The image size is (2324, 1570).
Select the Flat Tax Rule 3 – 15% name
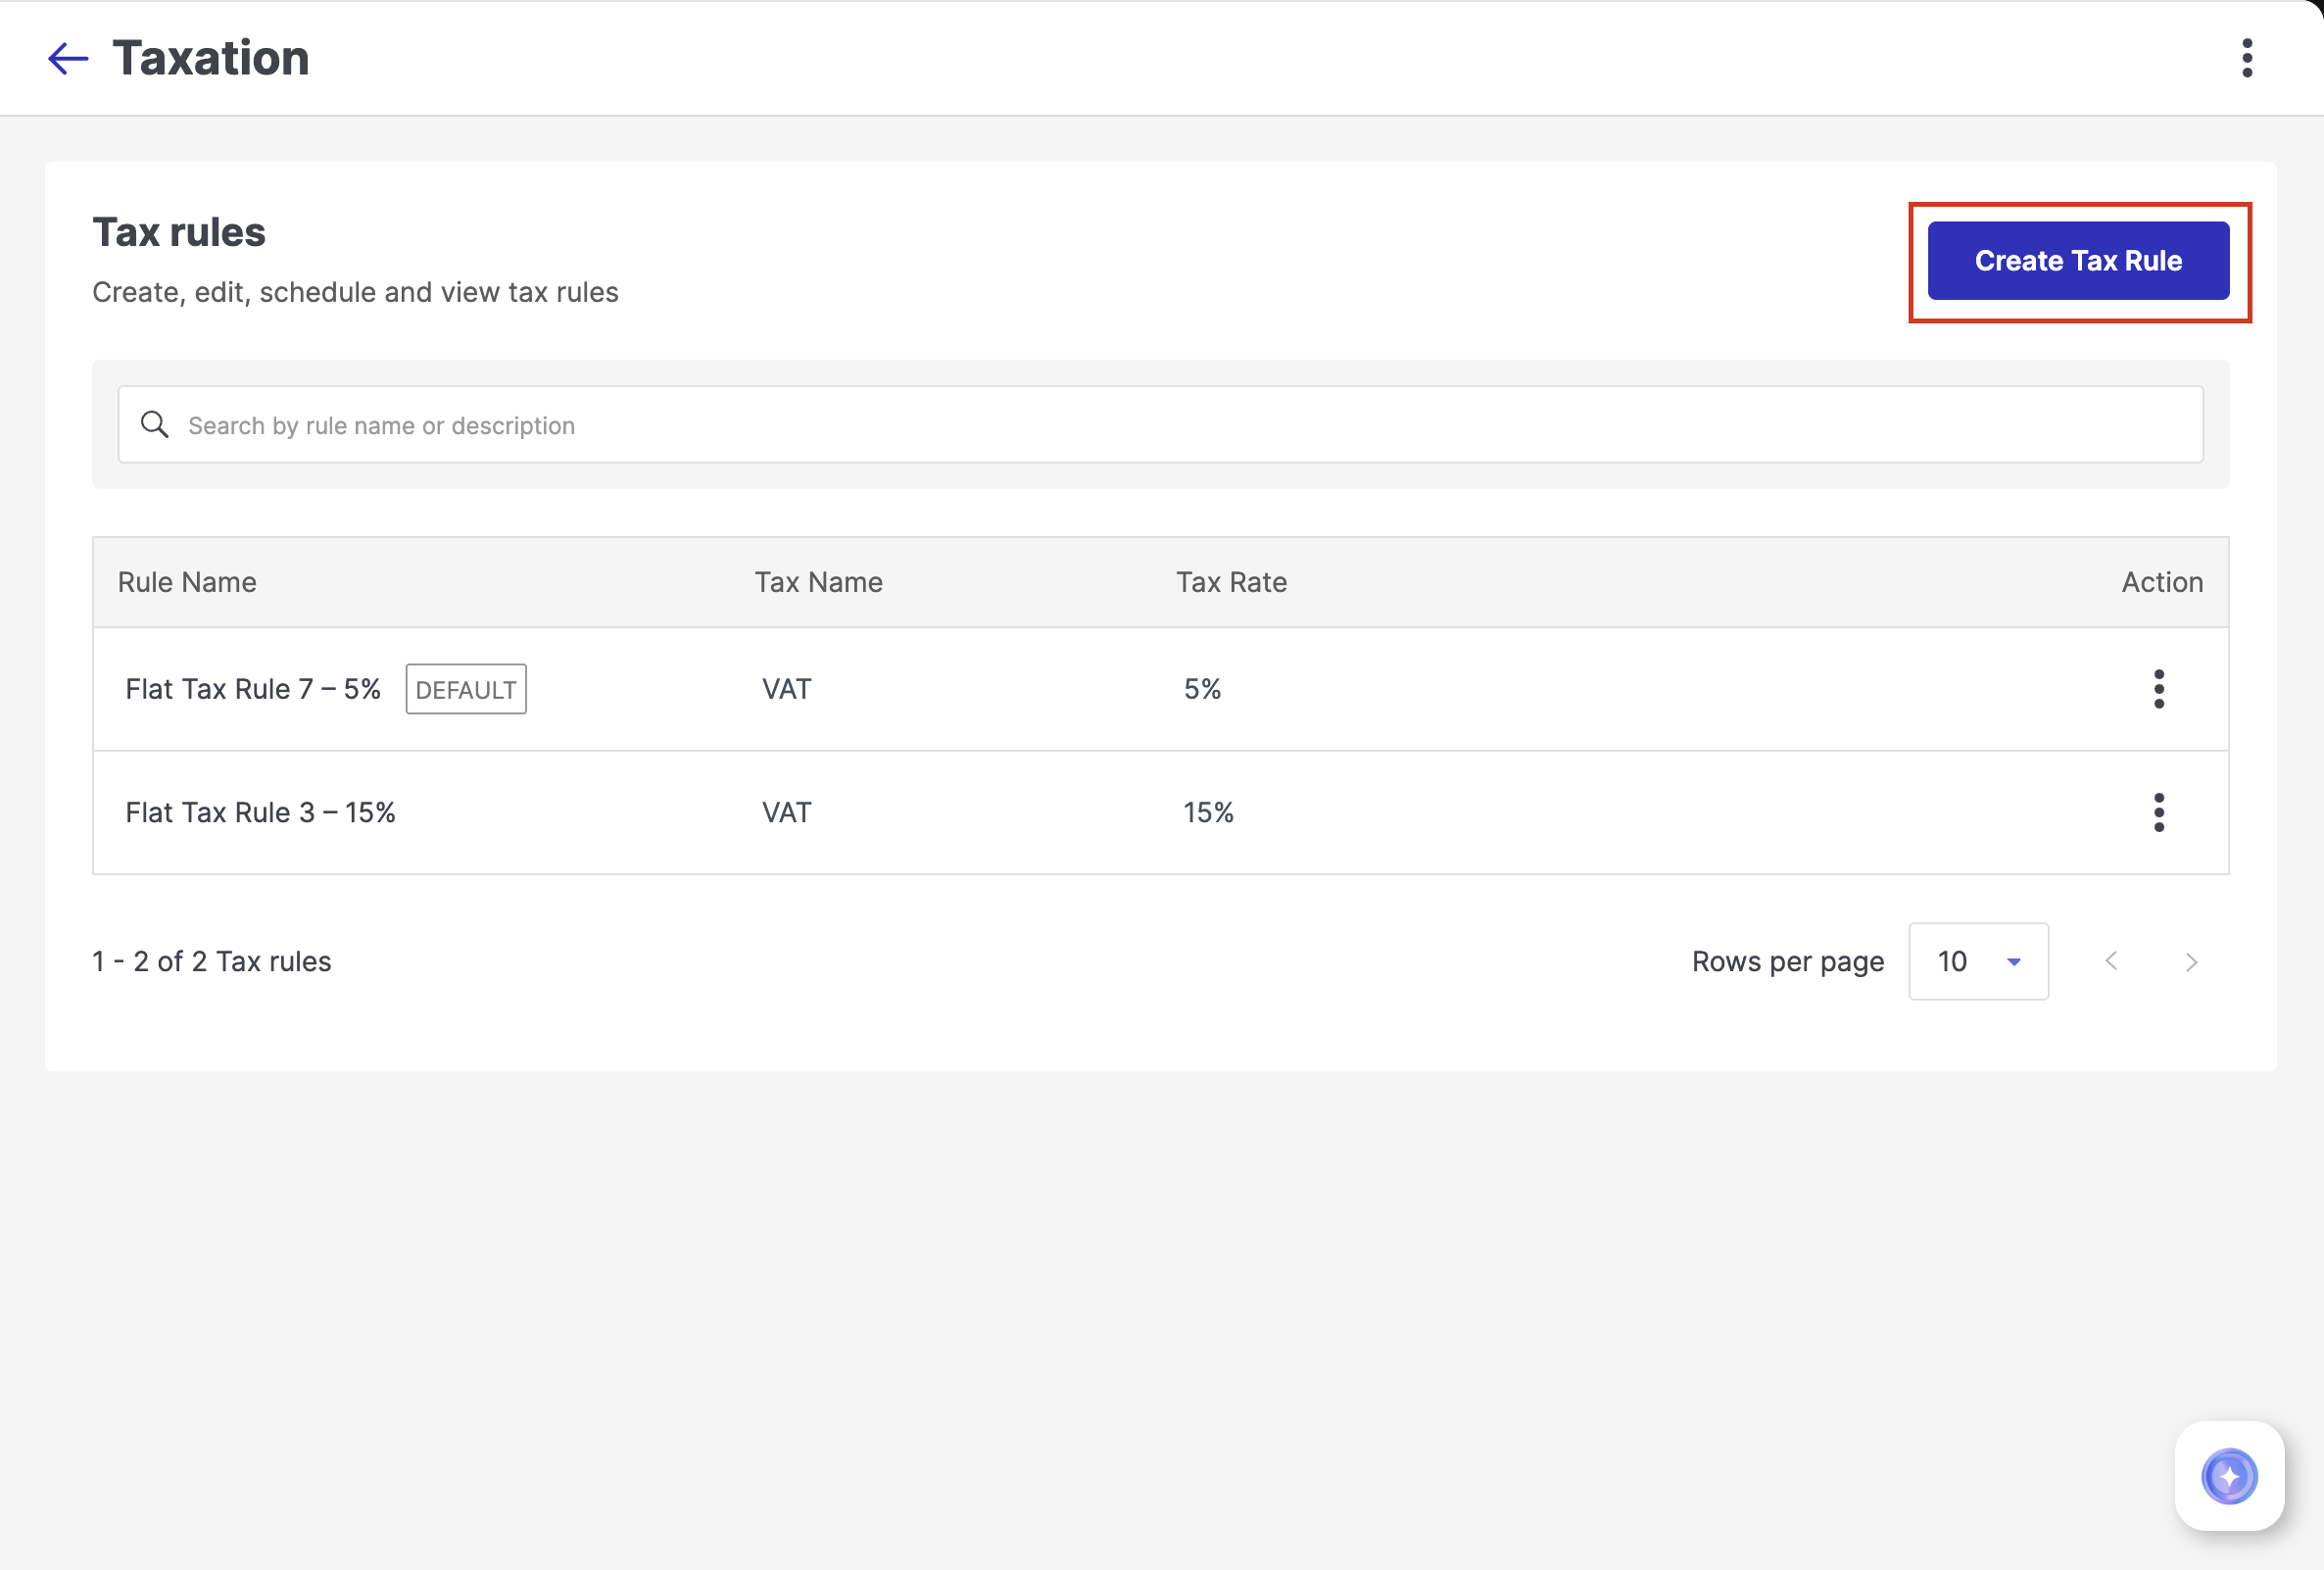click(x=260, y=813)
